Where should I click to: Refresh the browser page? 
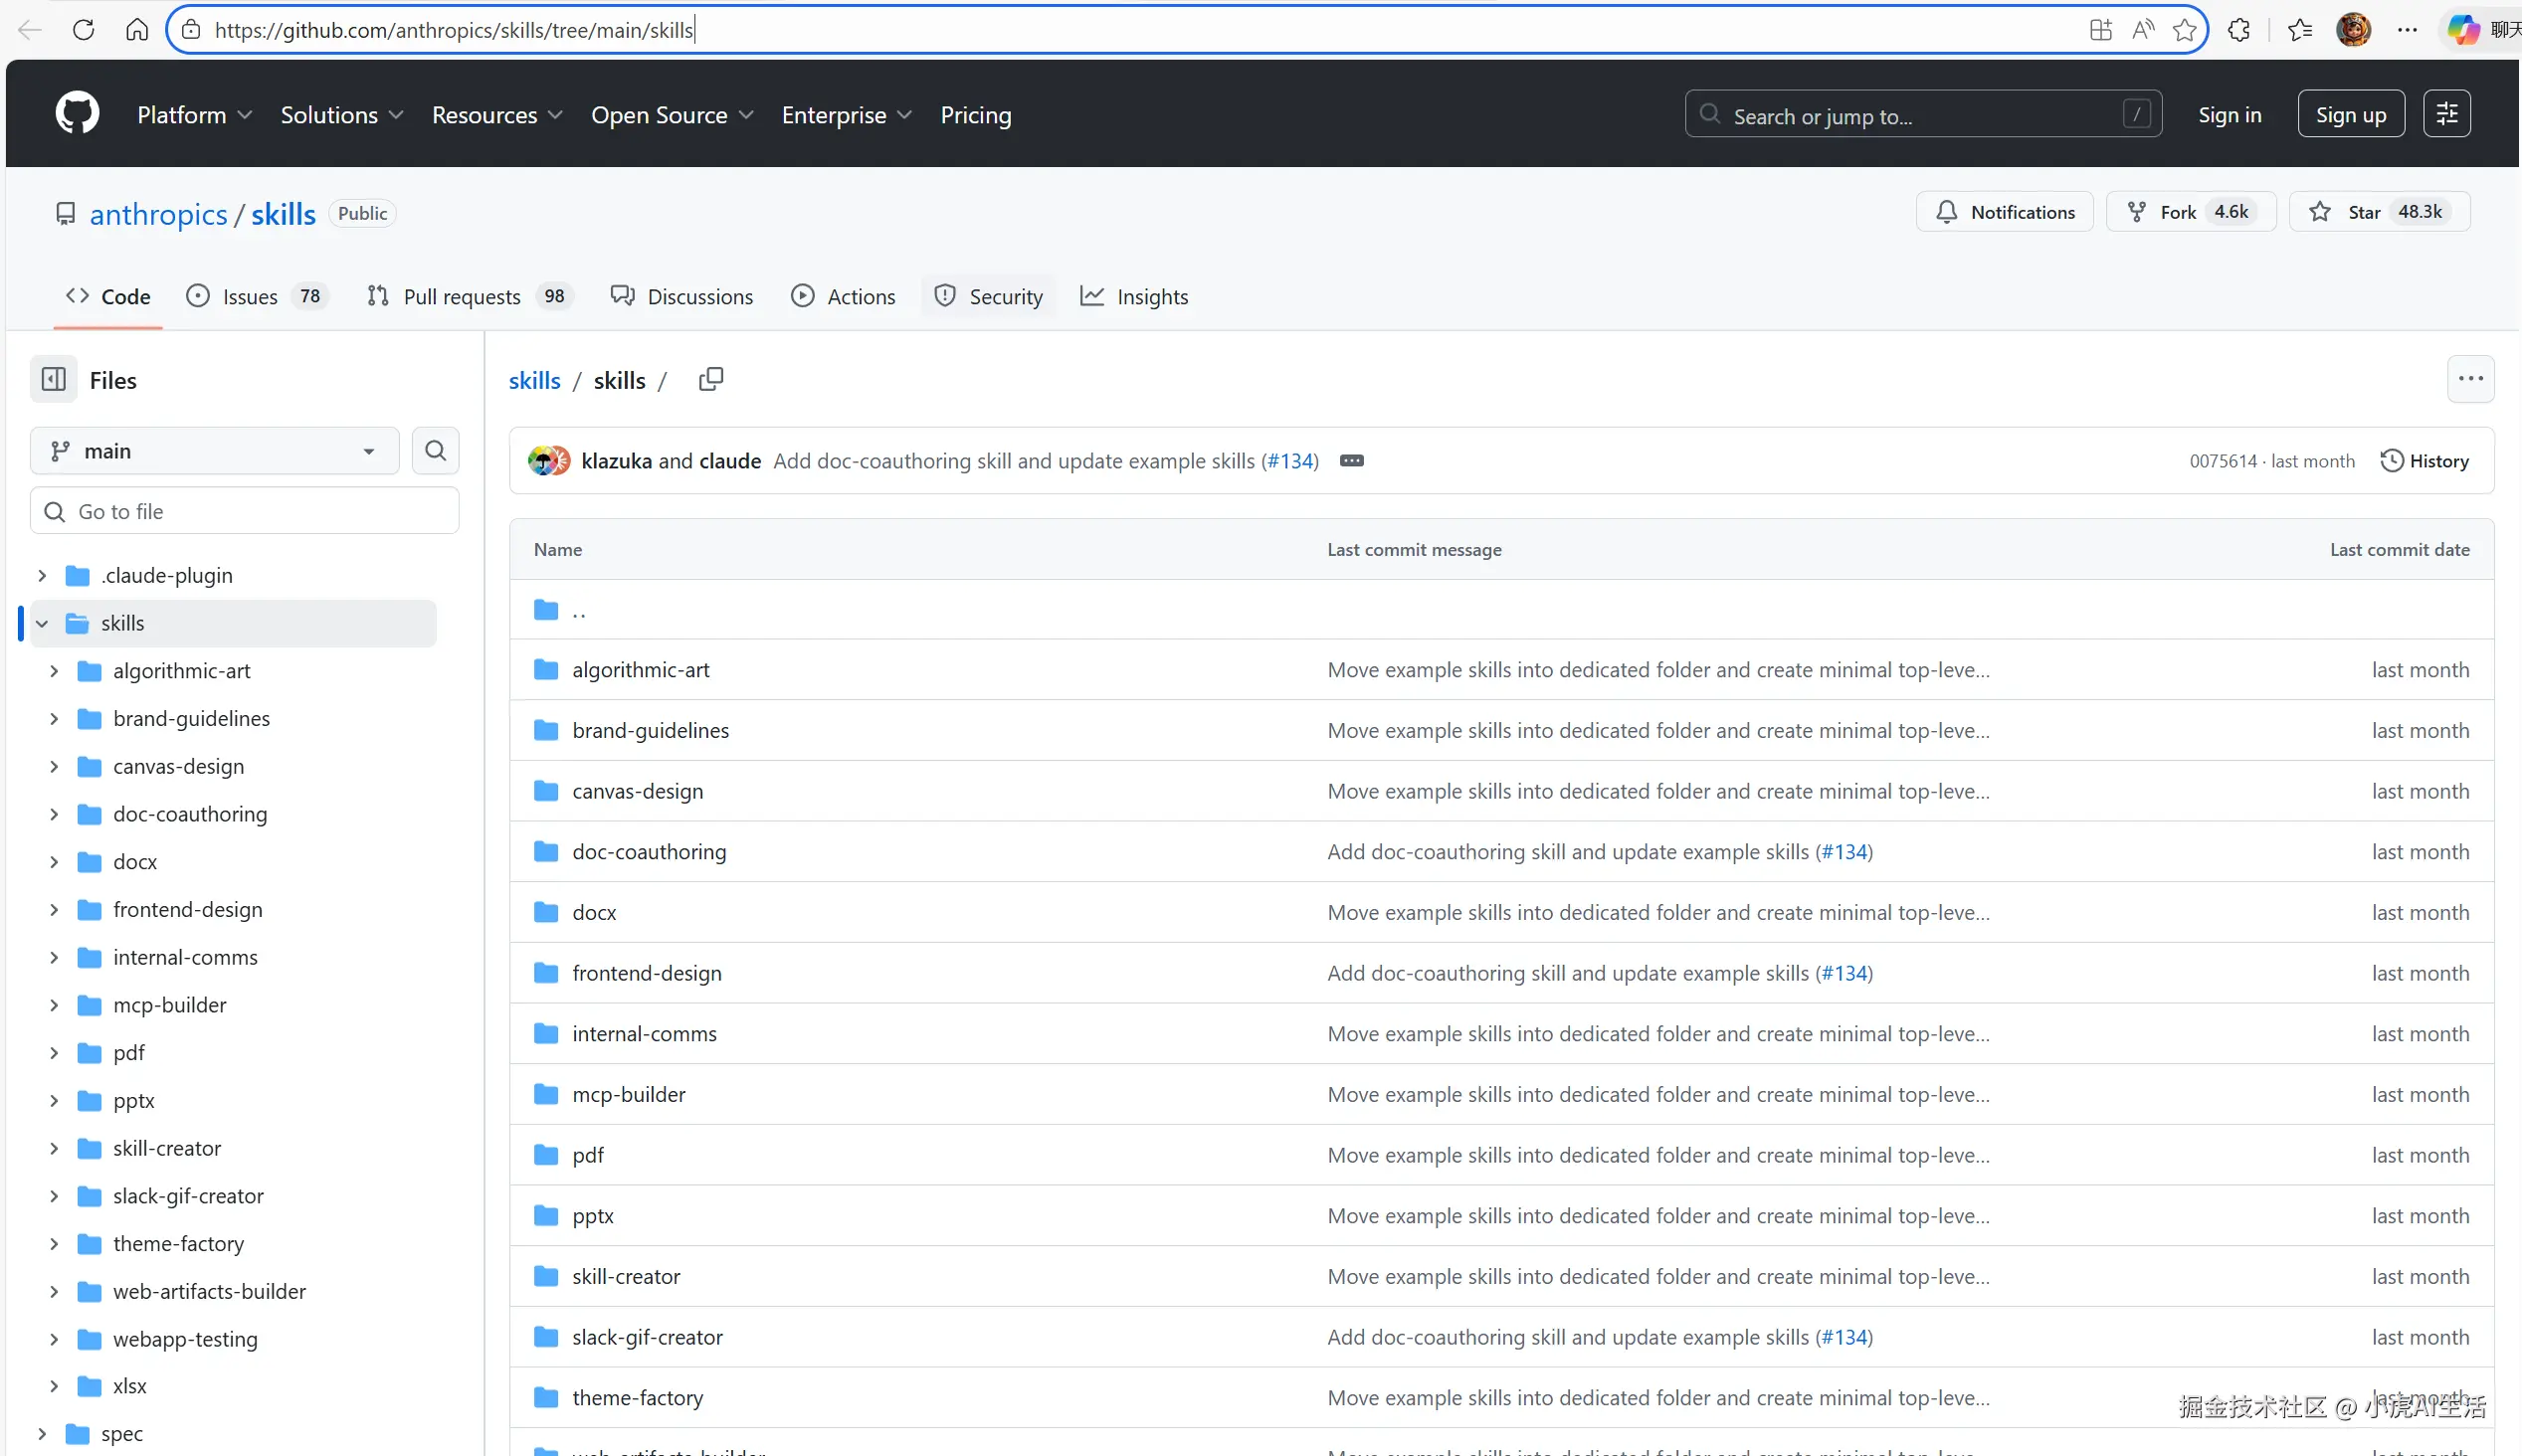(84, 30)
